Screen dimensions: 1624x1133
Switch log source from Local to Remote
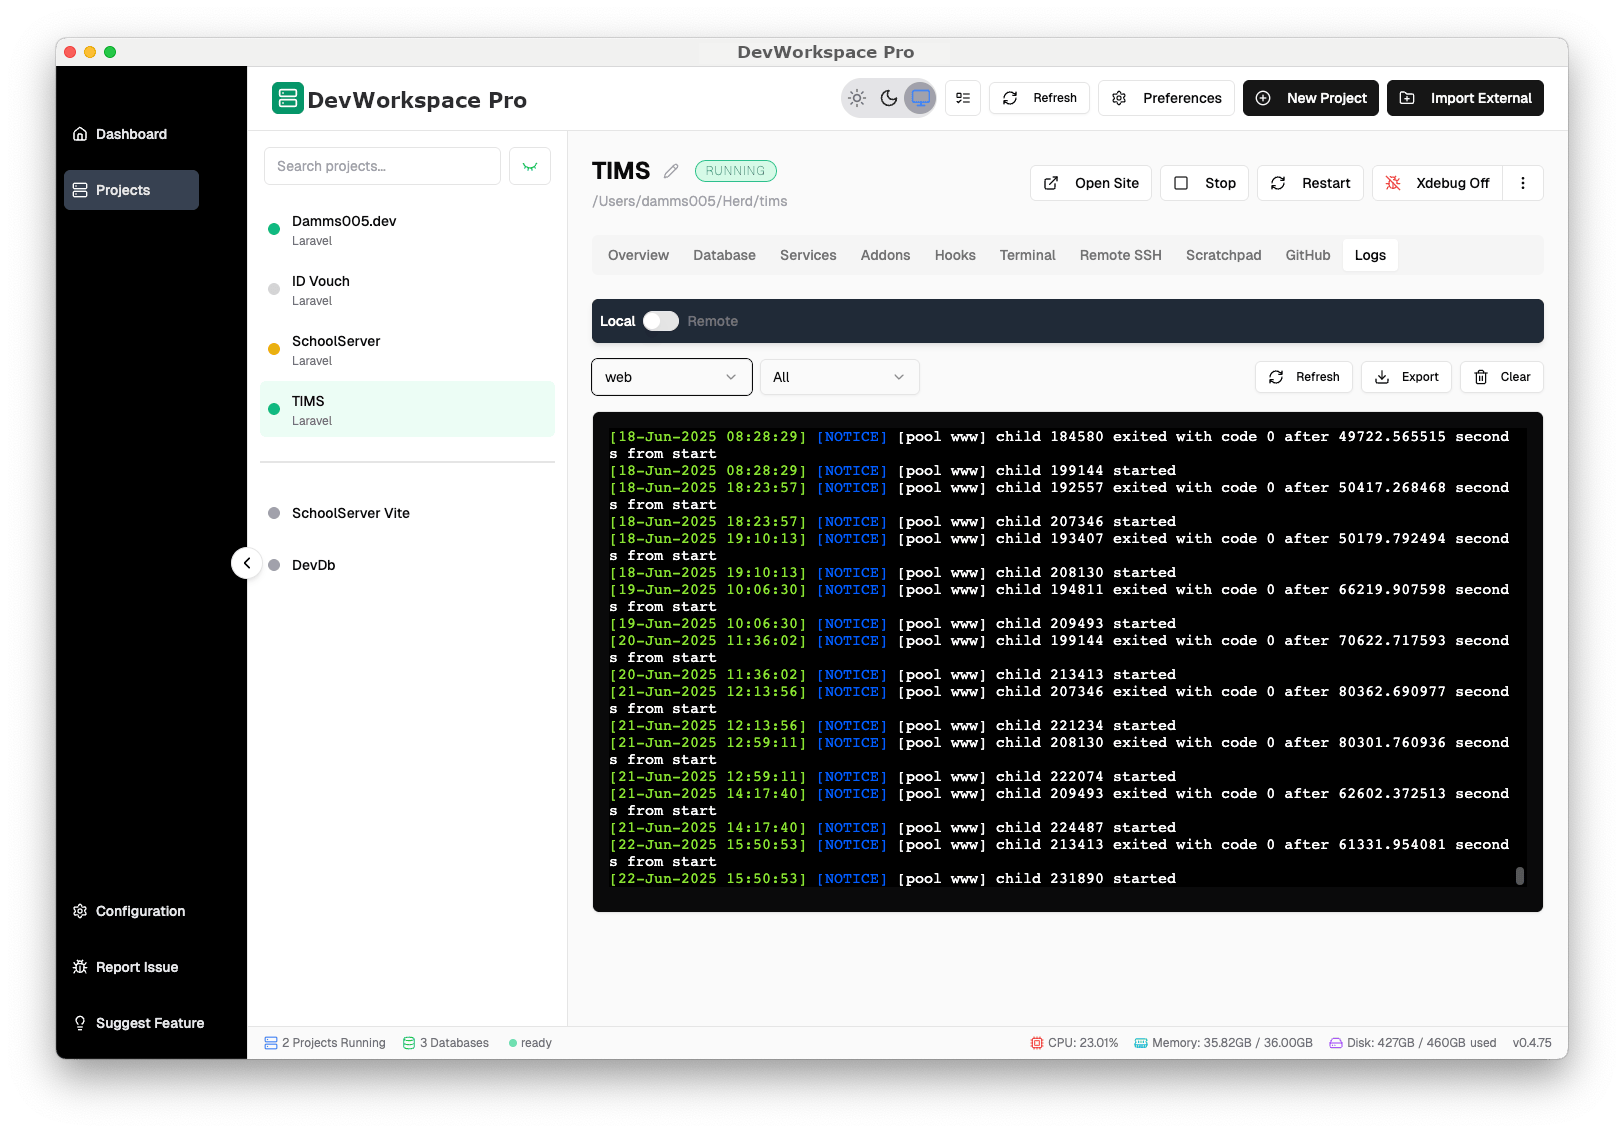660,321
